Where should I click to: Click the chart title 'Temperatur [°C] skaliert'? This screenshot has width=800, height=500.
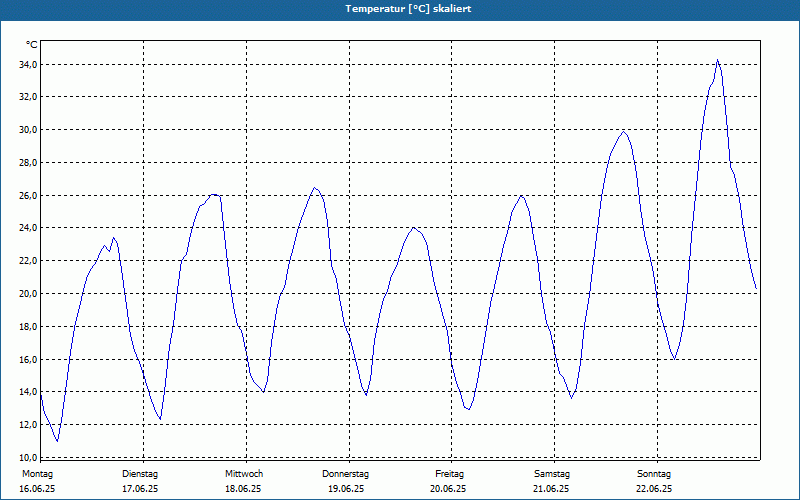click(408, 9)
